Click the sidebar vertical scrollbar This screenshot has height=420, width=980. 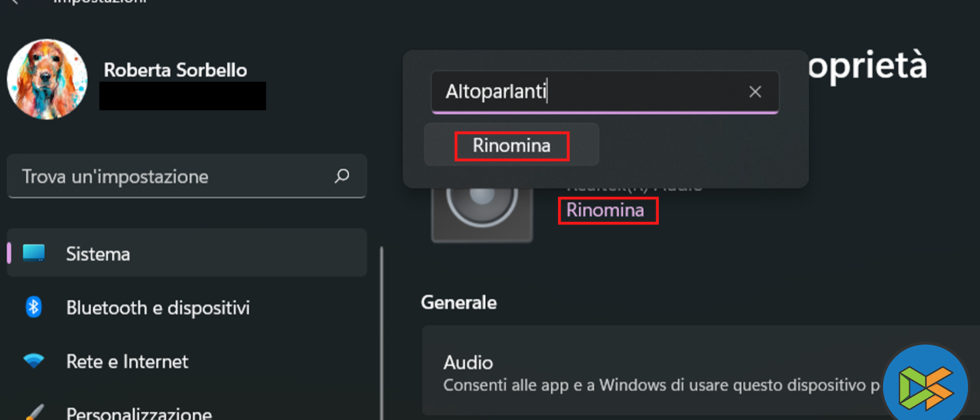click(381, 330)
